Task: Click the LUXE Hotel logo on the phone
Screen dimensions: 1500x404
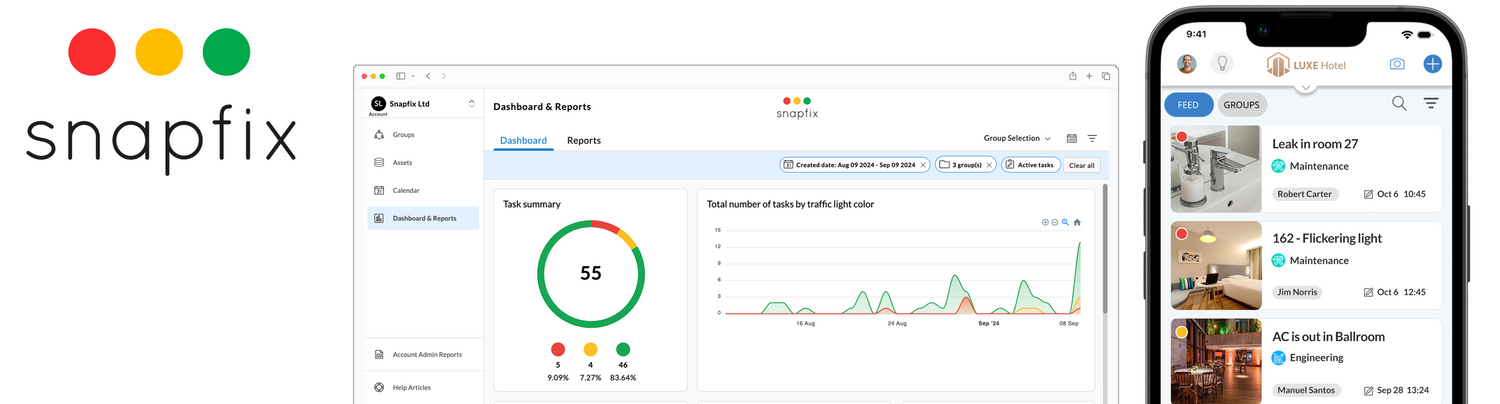Action: (1305, 65)
